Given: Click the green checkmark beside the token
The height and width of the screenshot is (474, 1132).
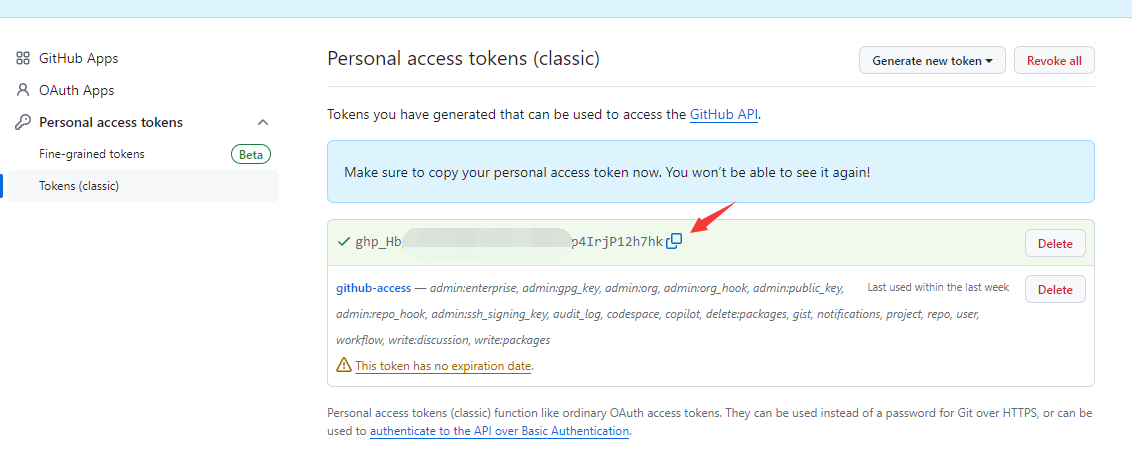Looking at the screenshot, I should coord(344,242).
